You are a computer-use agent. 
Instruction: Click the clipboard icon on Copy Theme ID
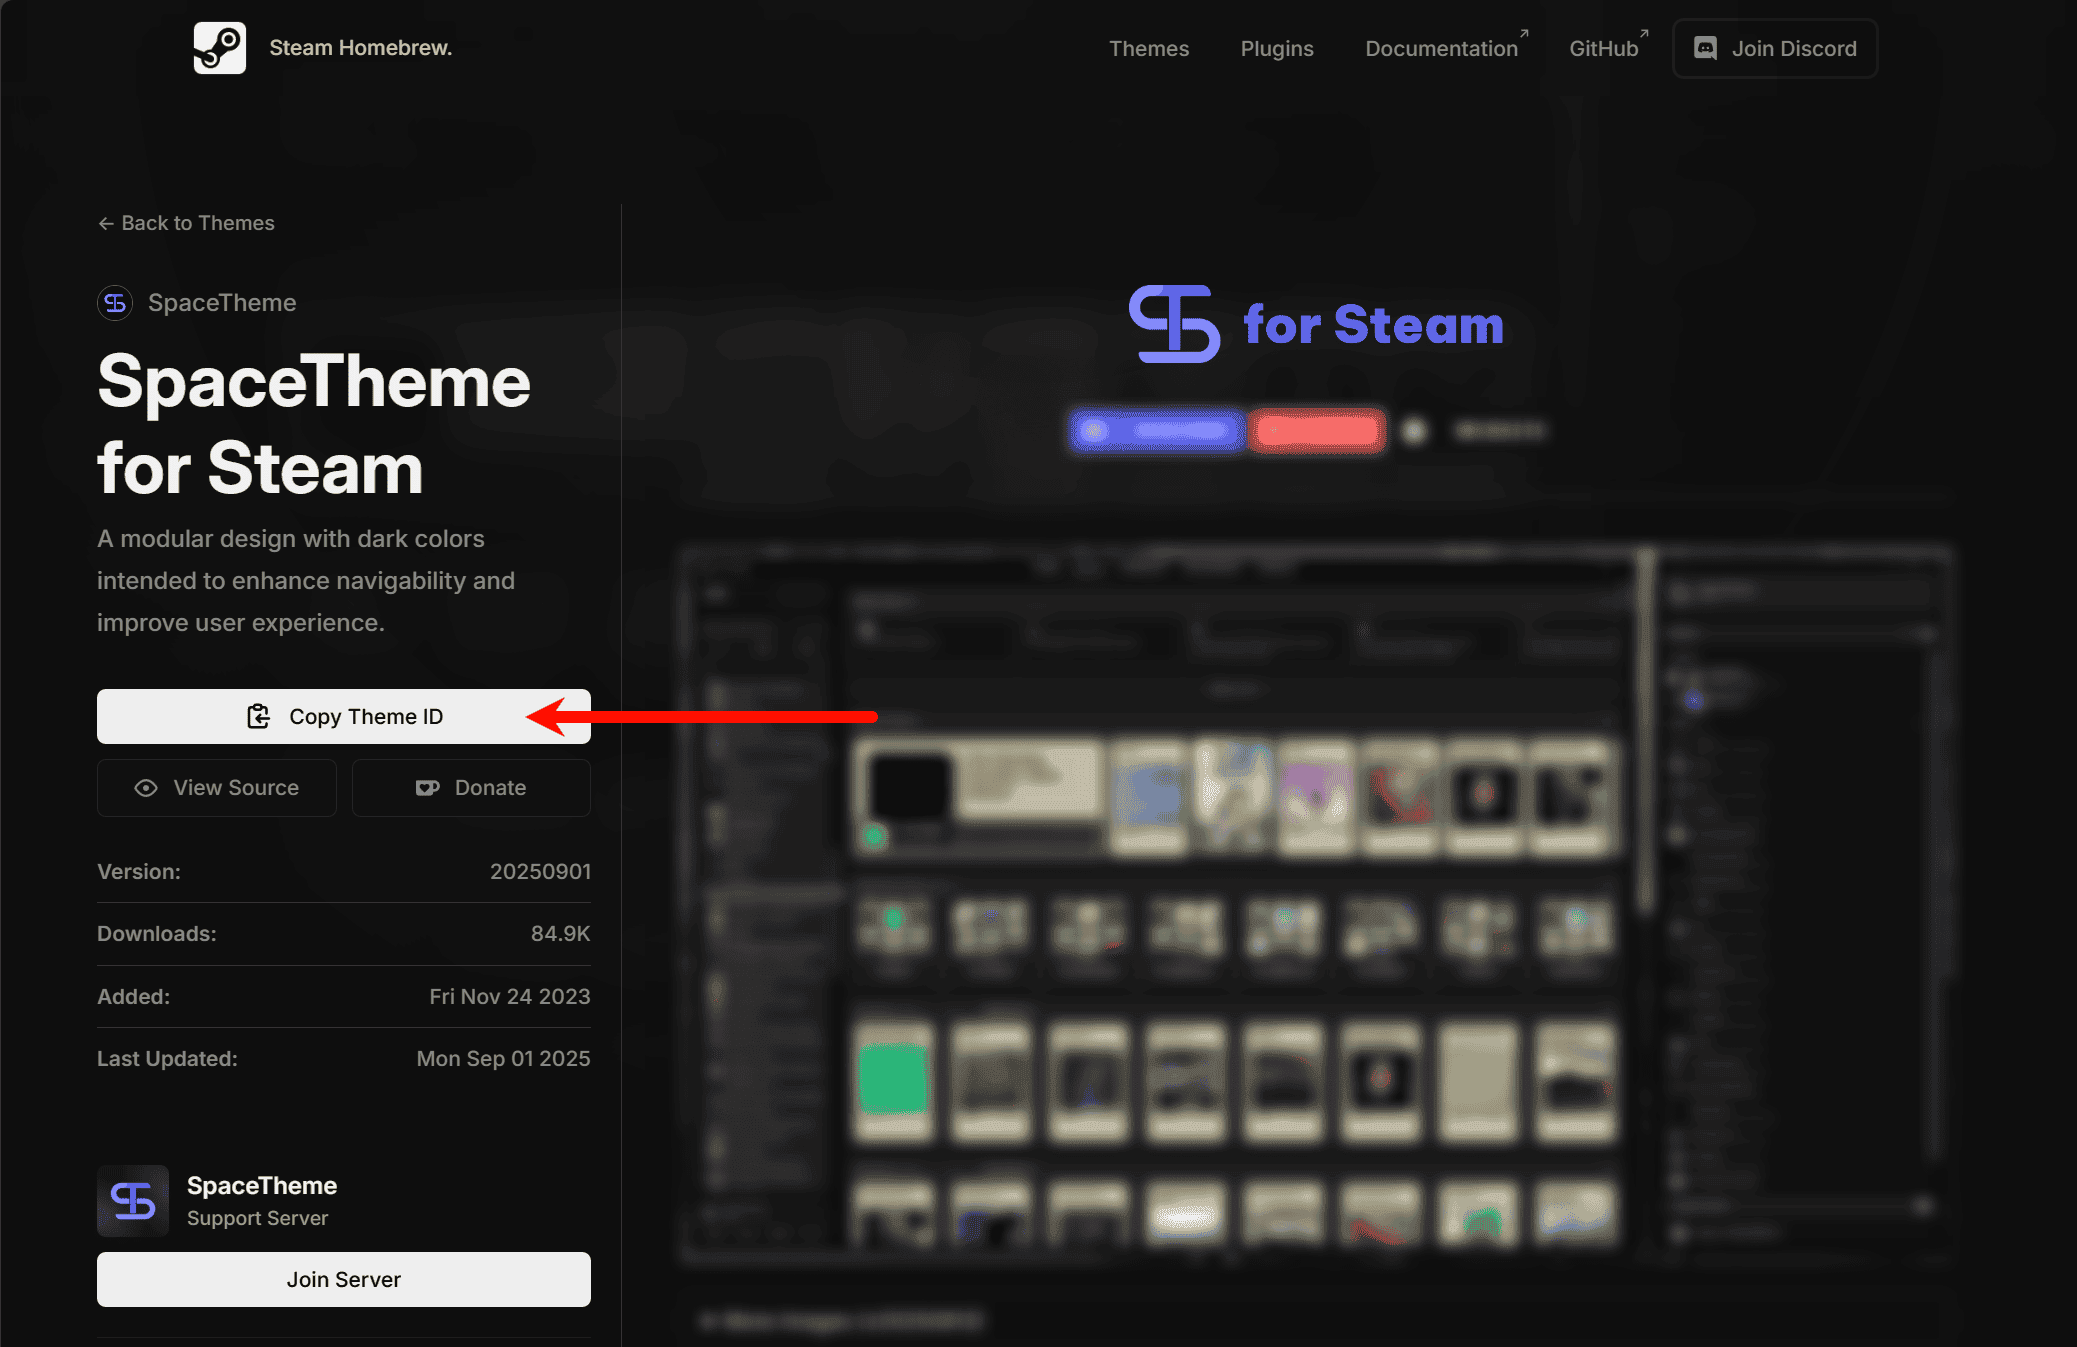pyautogui.click(x=259, y=716)
